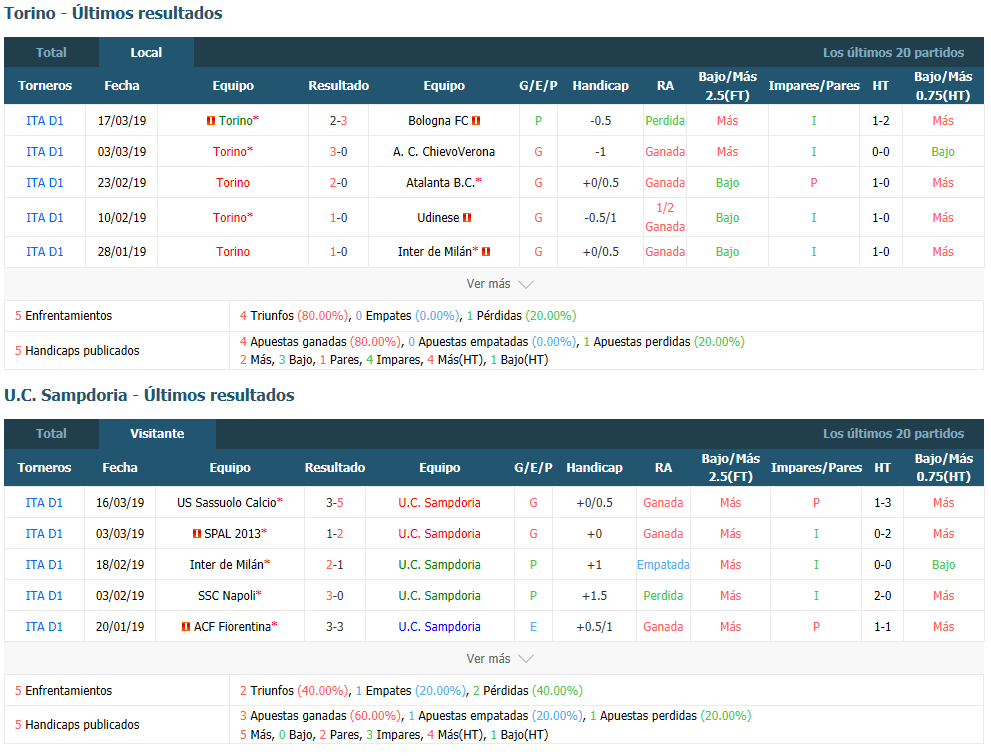Select the Visitante tab for Sampdoria results
This screenshot has width=991, height=756.
(x=157, y=434)
